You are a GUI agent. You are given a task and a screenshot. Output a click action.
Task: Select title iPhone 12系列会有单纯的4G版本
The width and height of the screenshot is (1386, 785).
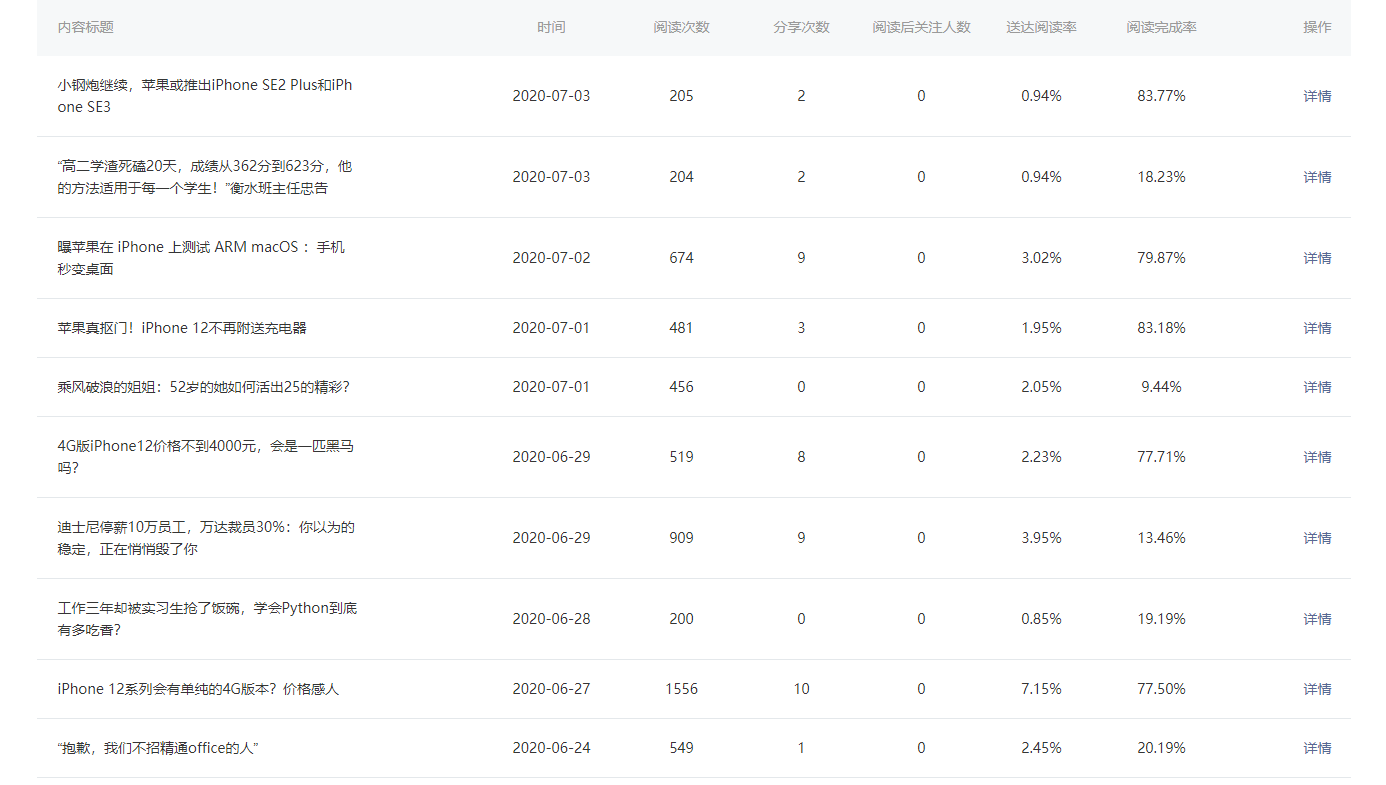(x=198, y=689)
